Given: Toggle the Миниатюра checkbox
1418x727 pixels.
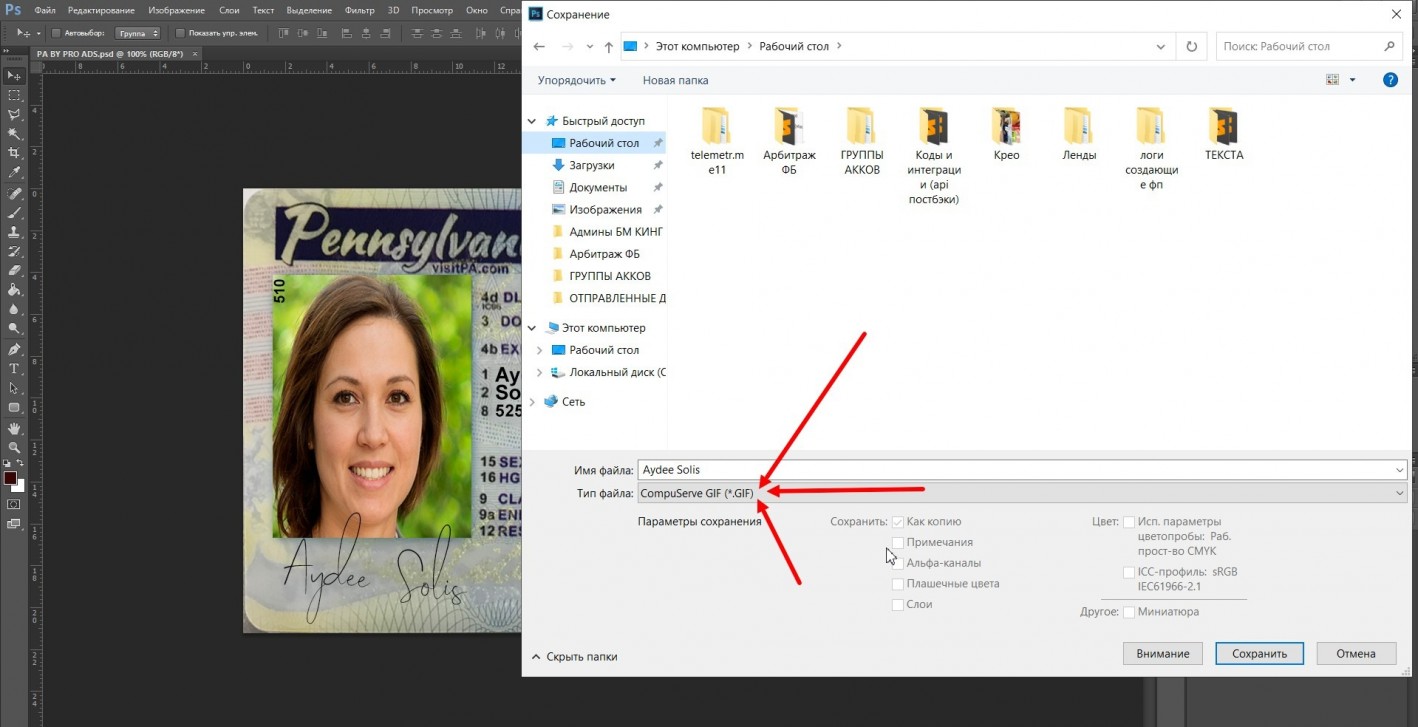Looking at the screenshot, I should (1129, 612).
